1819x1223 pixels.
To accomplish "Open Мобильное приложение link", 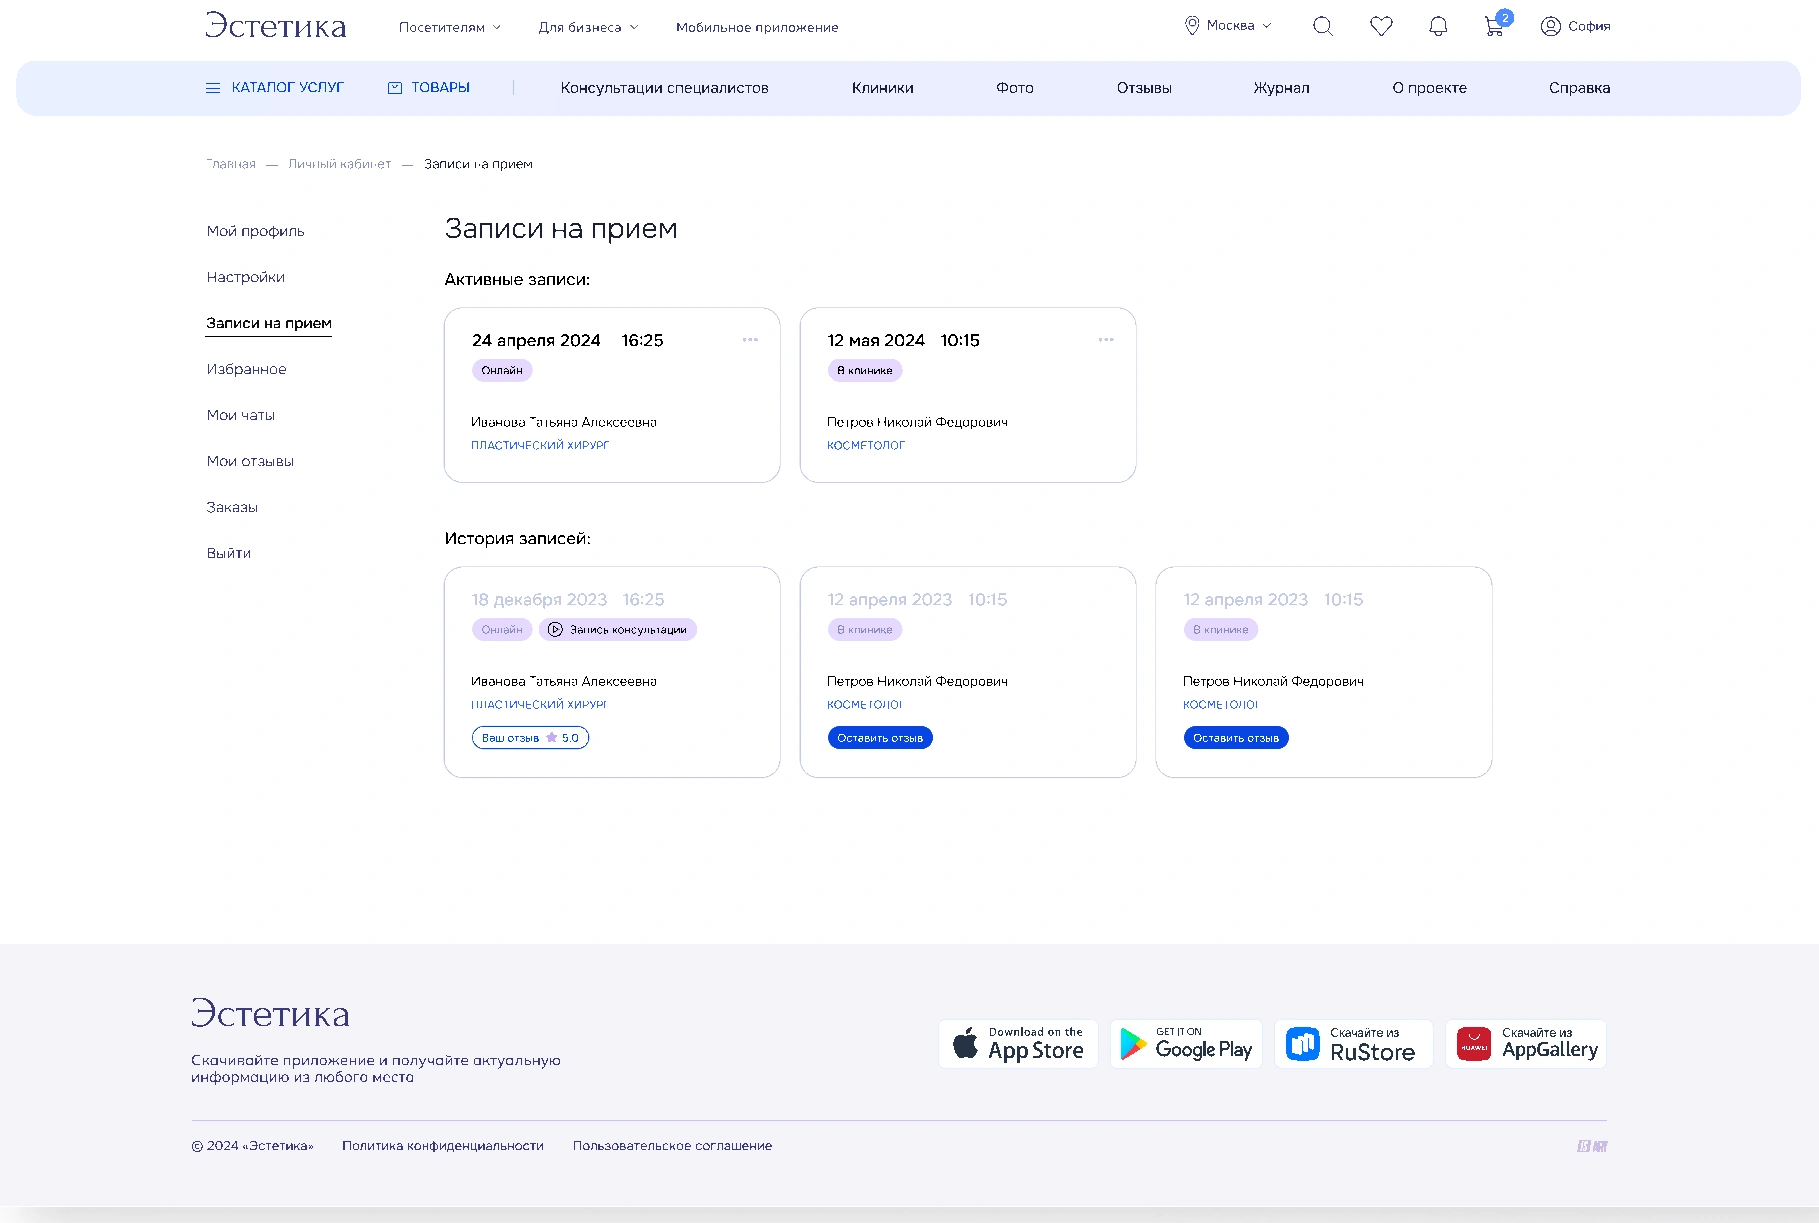I will pyautogui.click(x=757, y=28).
